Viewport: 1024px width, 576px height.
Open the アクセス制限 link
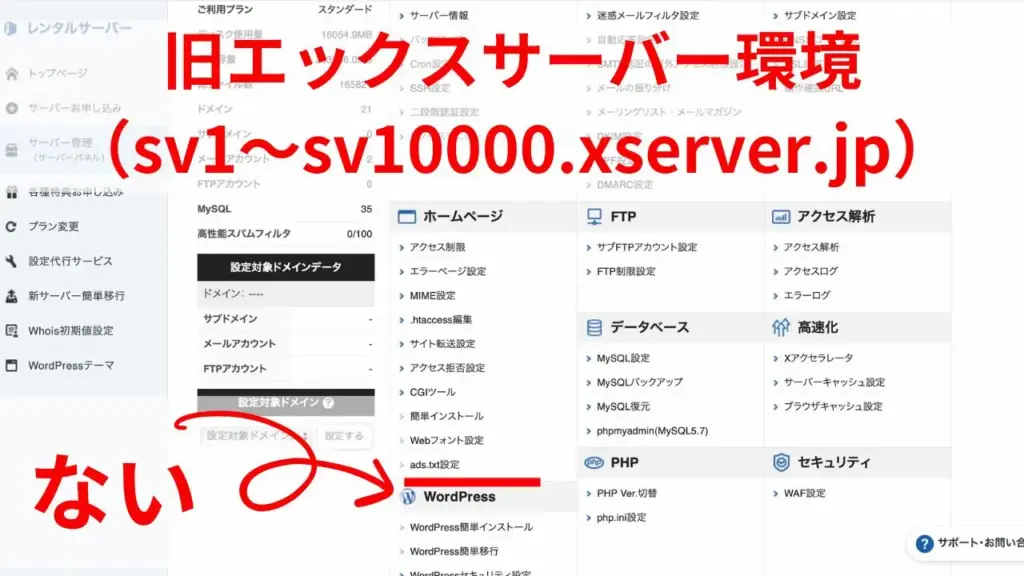(438, 248)
